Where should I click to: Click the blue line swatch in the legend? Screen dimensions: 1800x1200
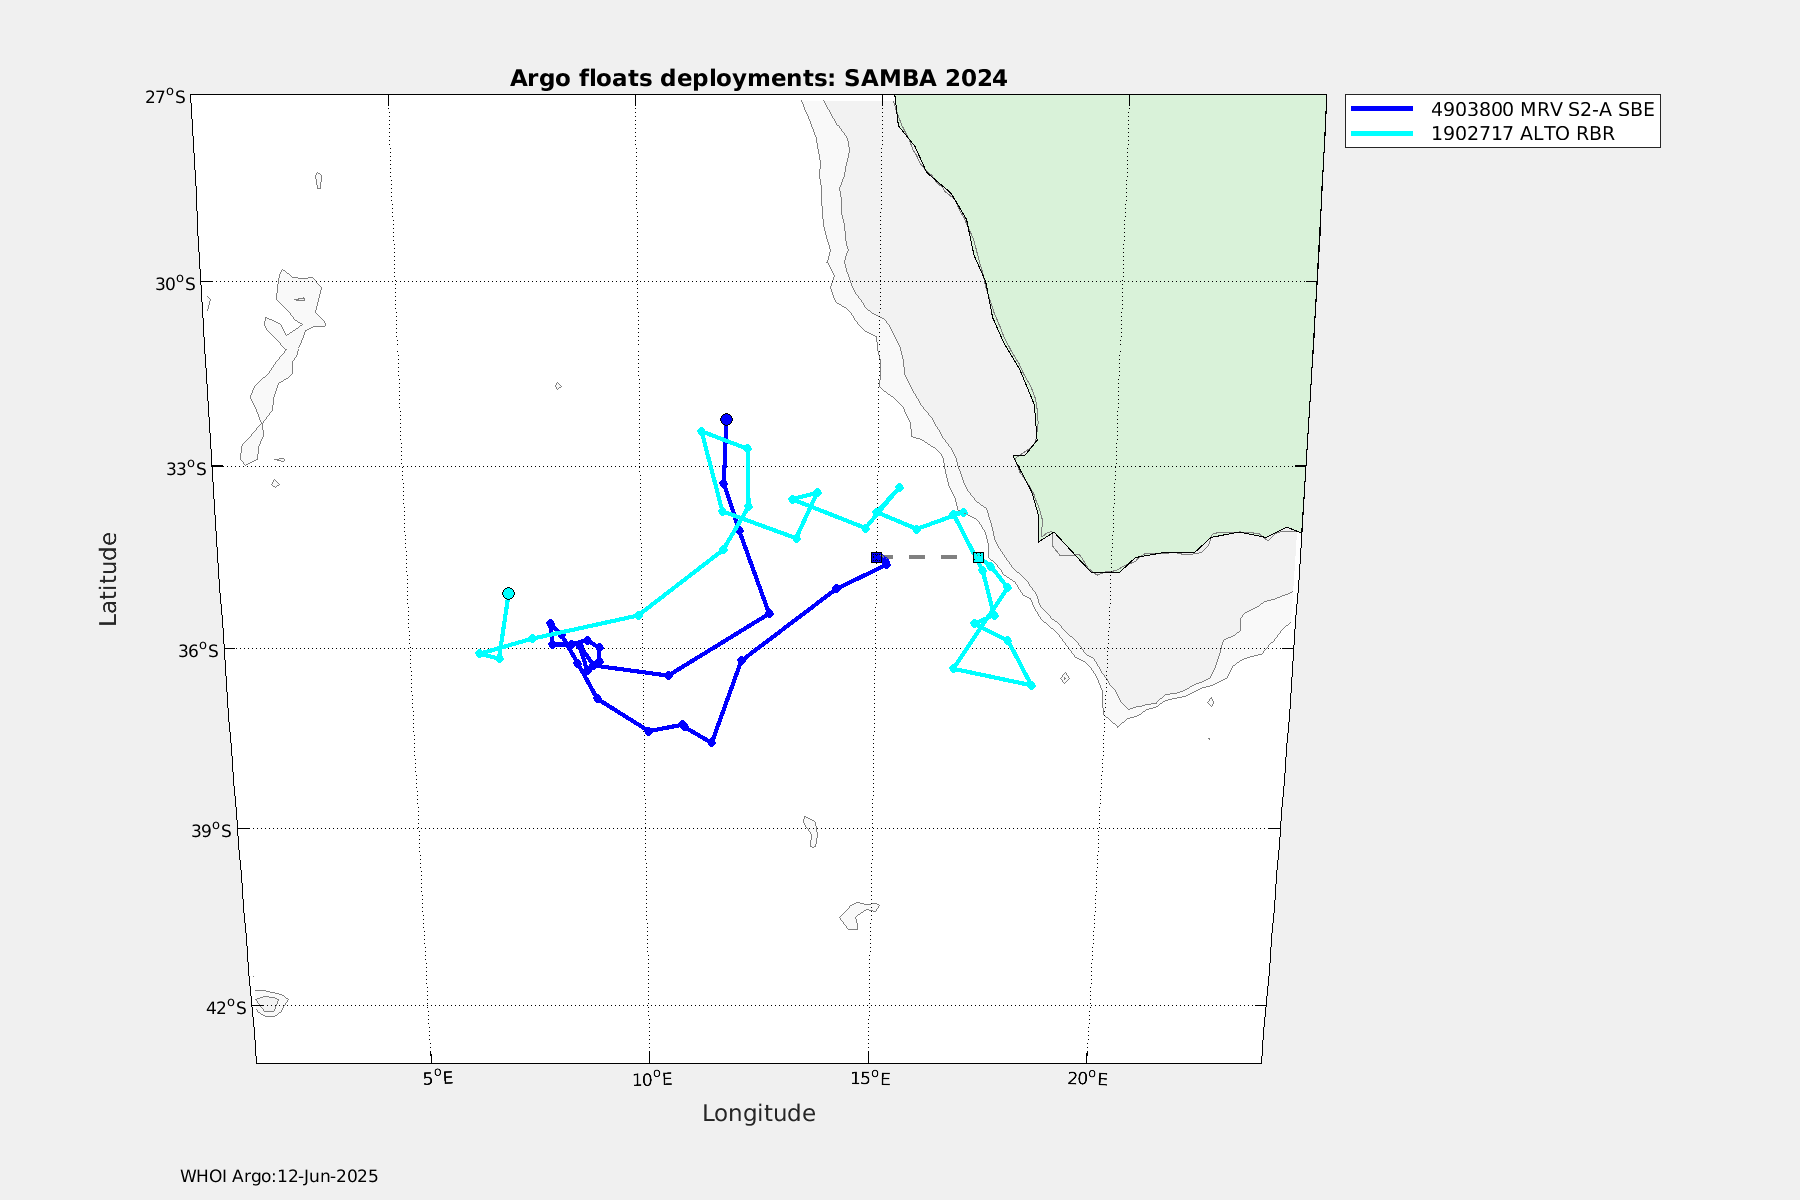point(1382,109)
